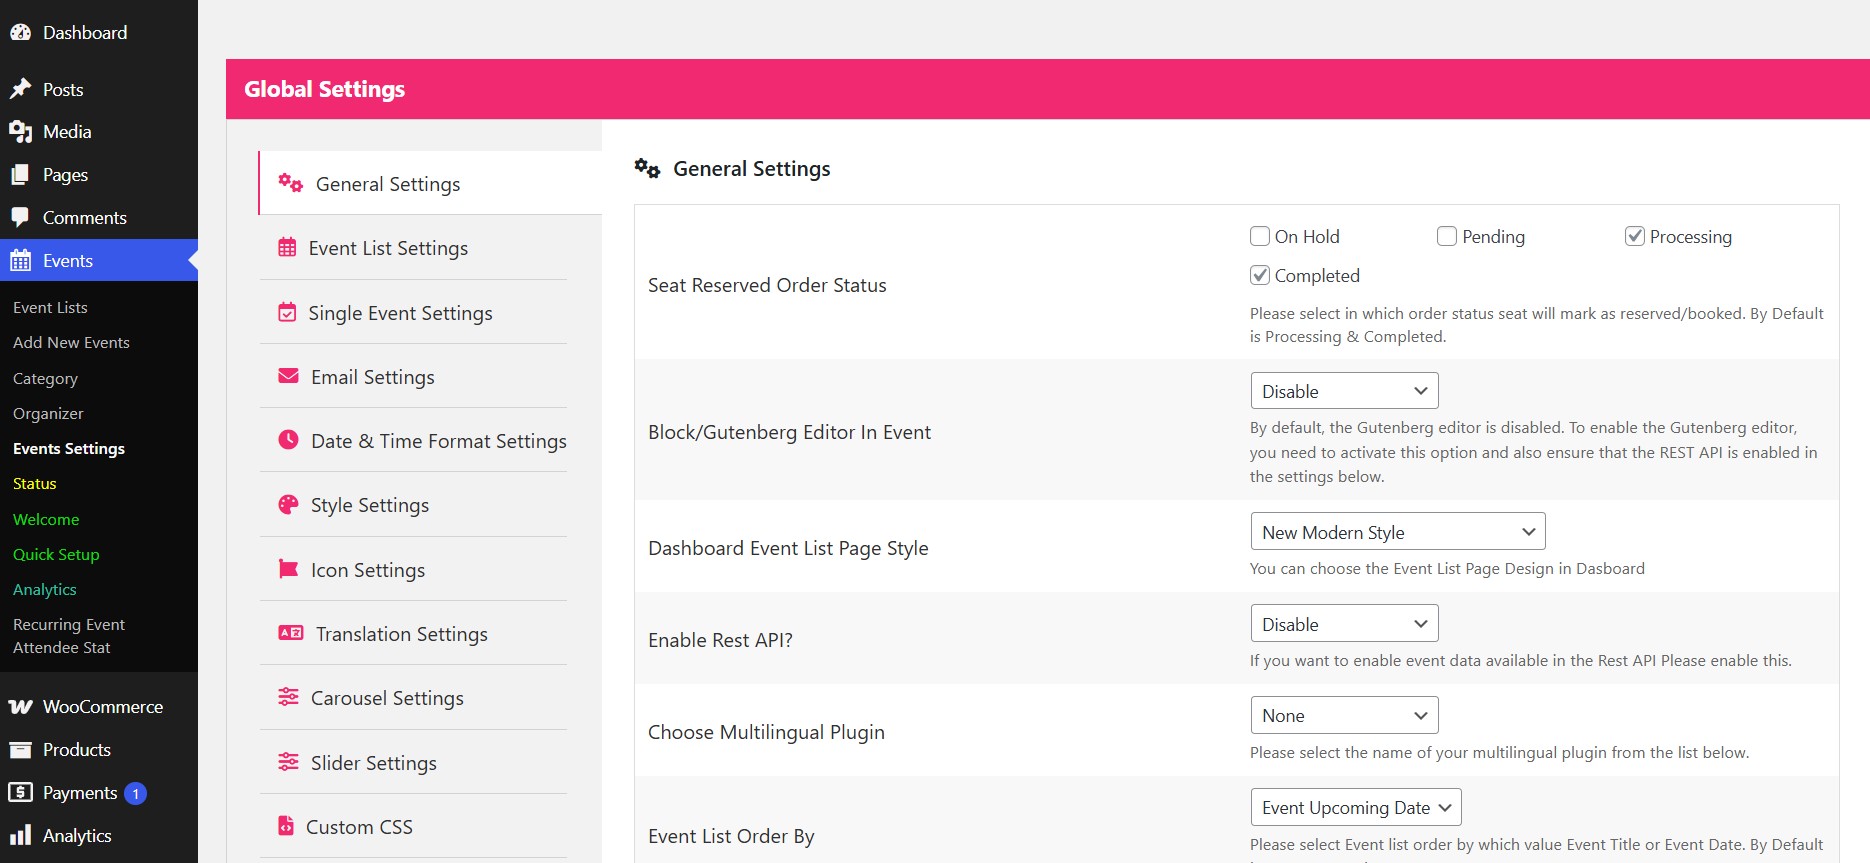
Task: Click the Posts pushpin icon
Action: tap(20, 89)
